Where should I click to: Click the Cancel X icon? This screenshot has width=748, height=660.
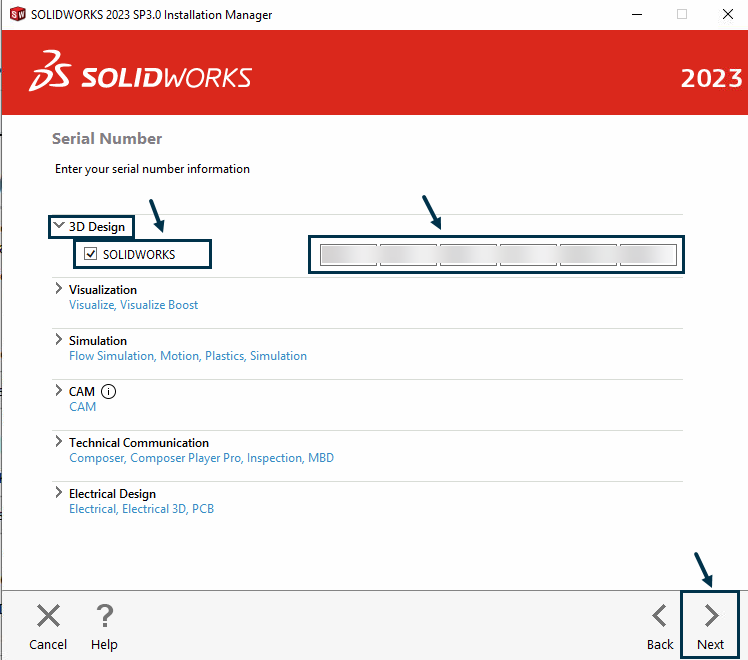(x=48, y=616)
